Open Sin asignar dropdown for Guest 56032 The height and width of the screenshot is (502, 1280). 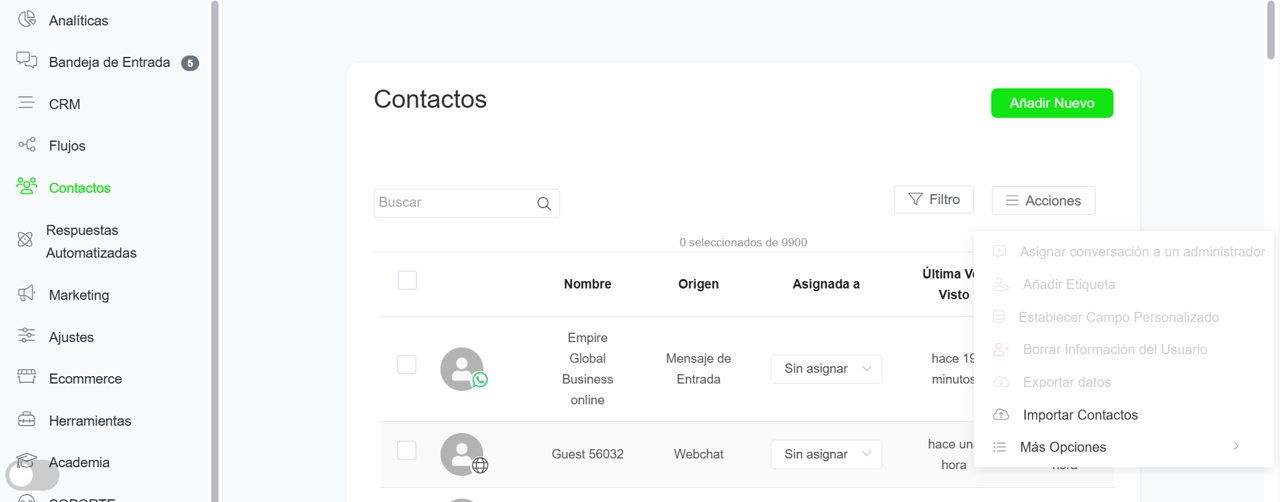pos(826,454)
